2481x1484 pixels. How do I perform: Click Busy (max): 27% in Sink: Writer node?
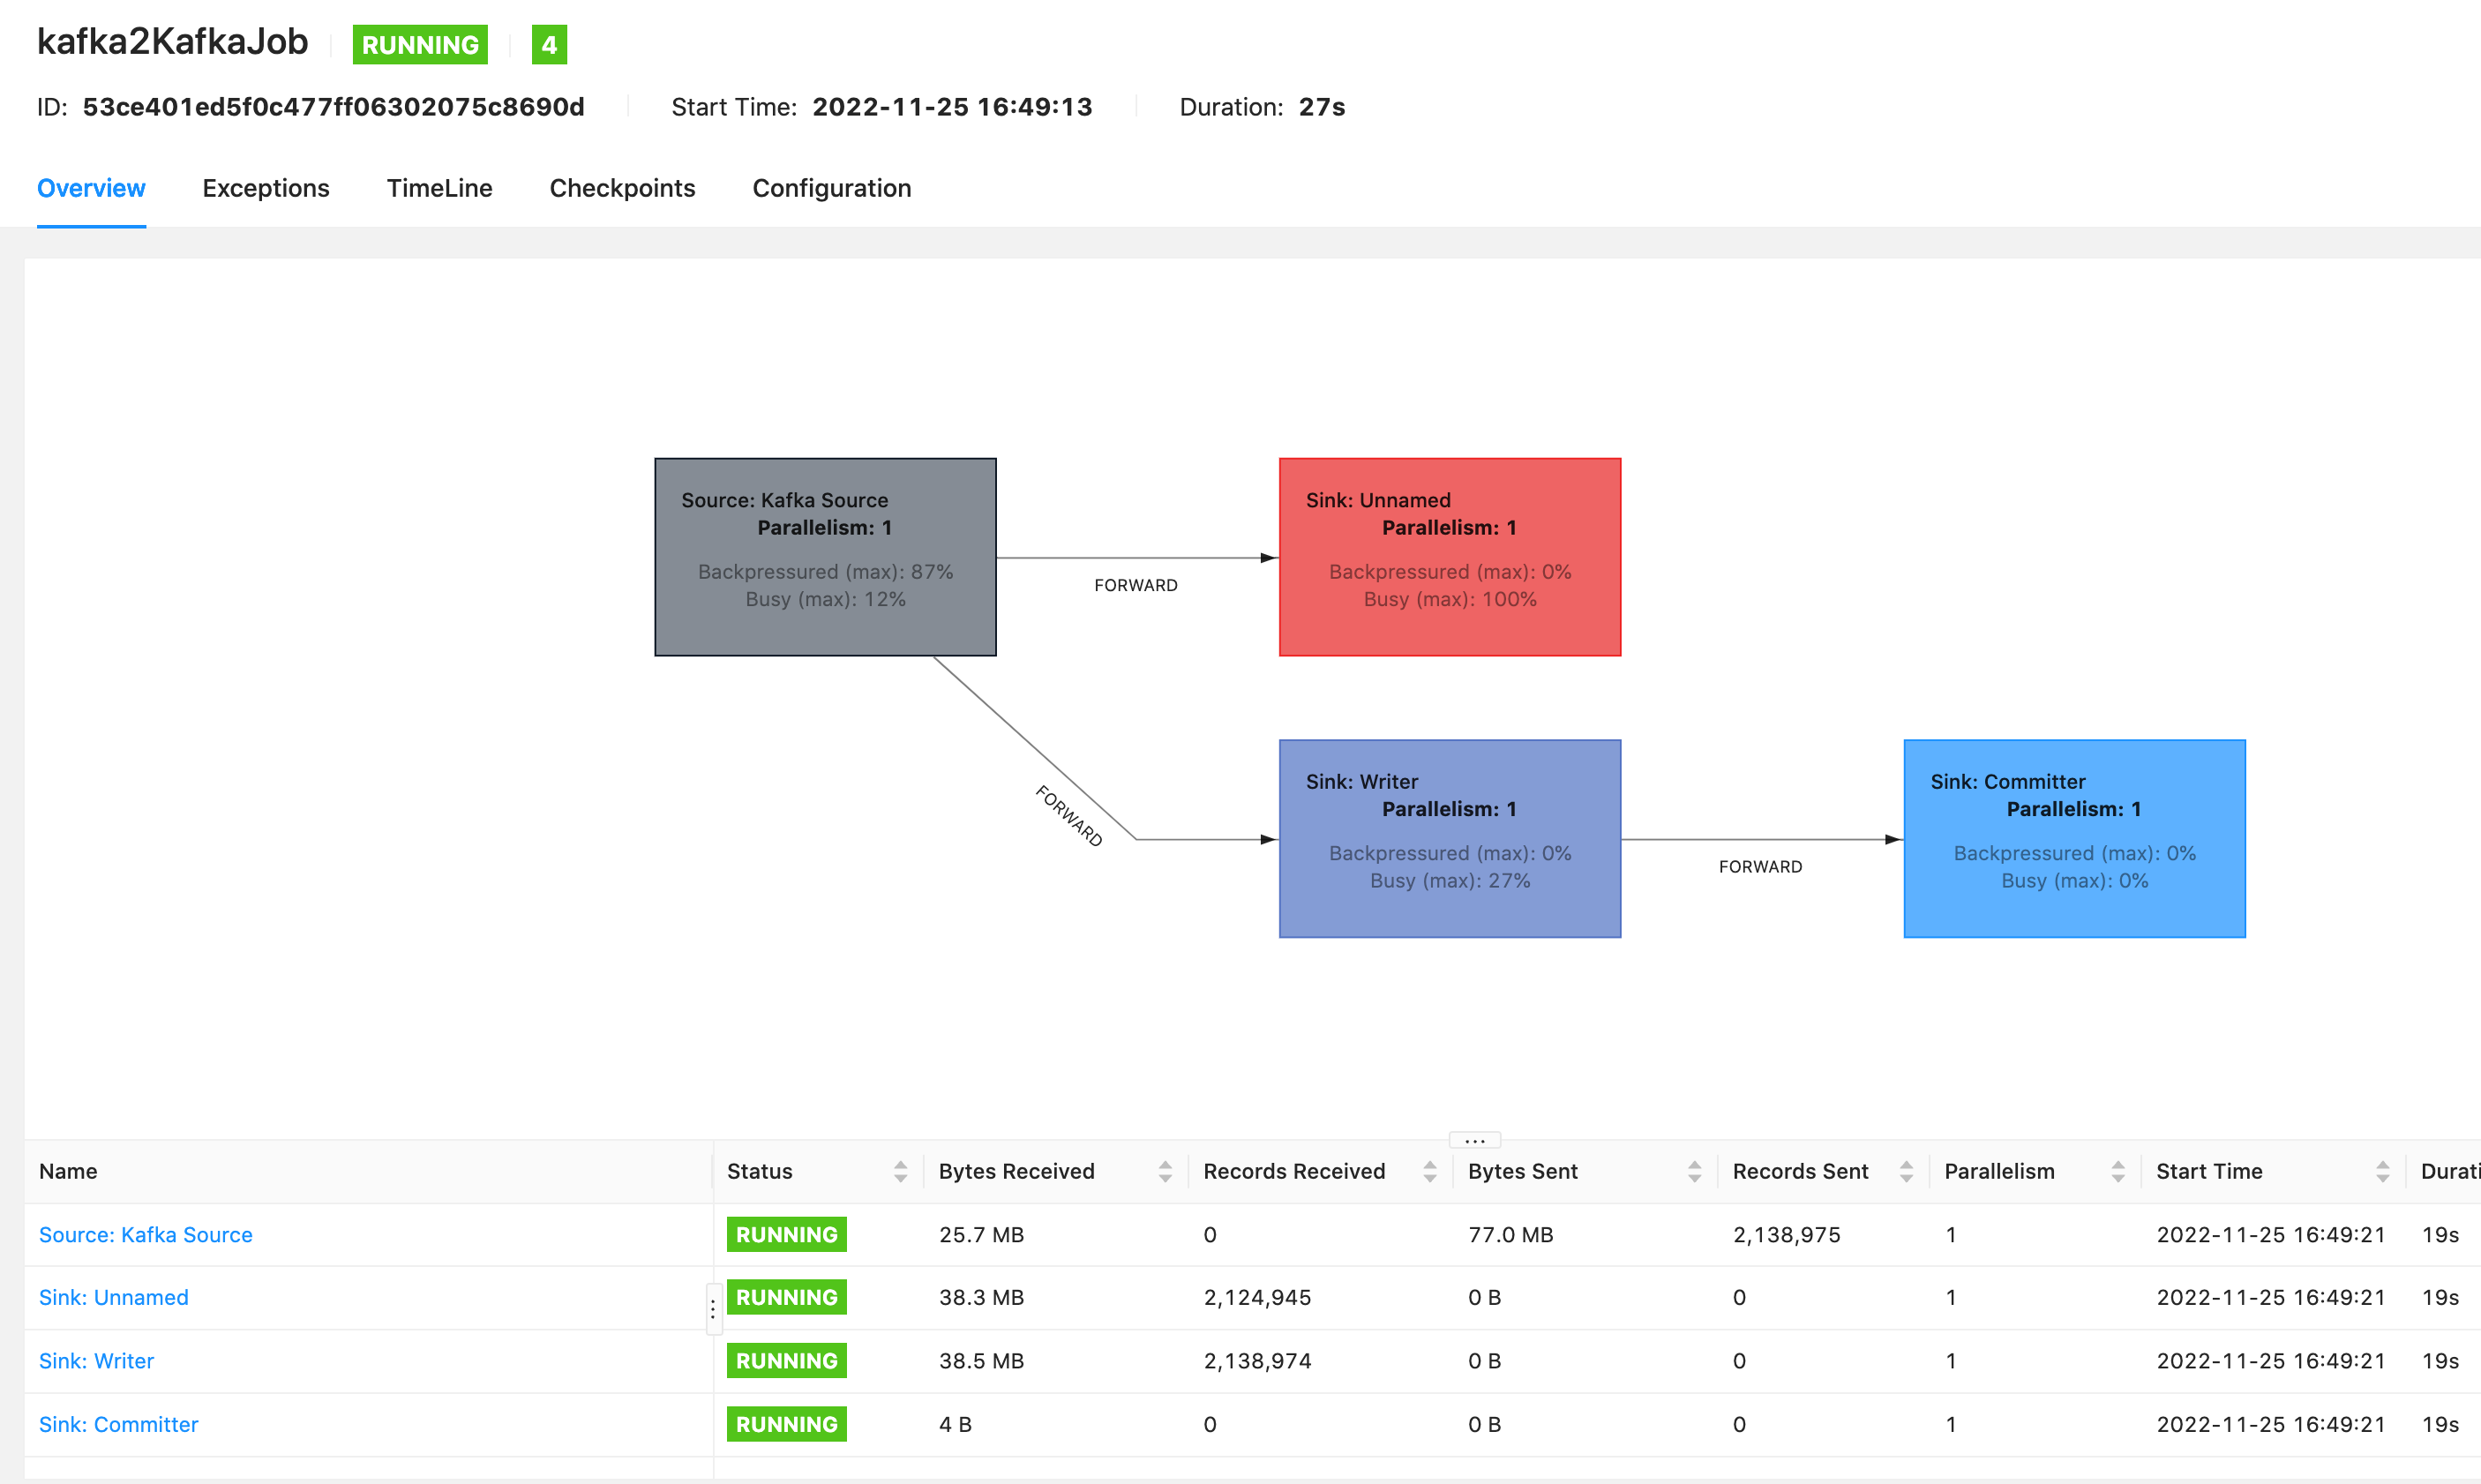click(1450, 880)
